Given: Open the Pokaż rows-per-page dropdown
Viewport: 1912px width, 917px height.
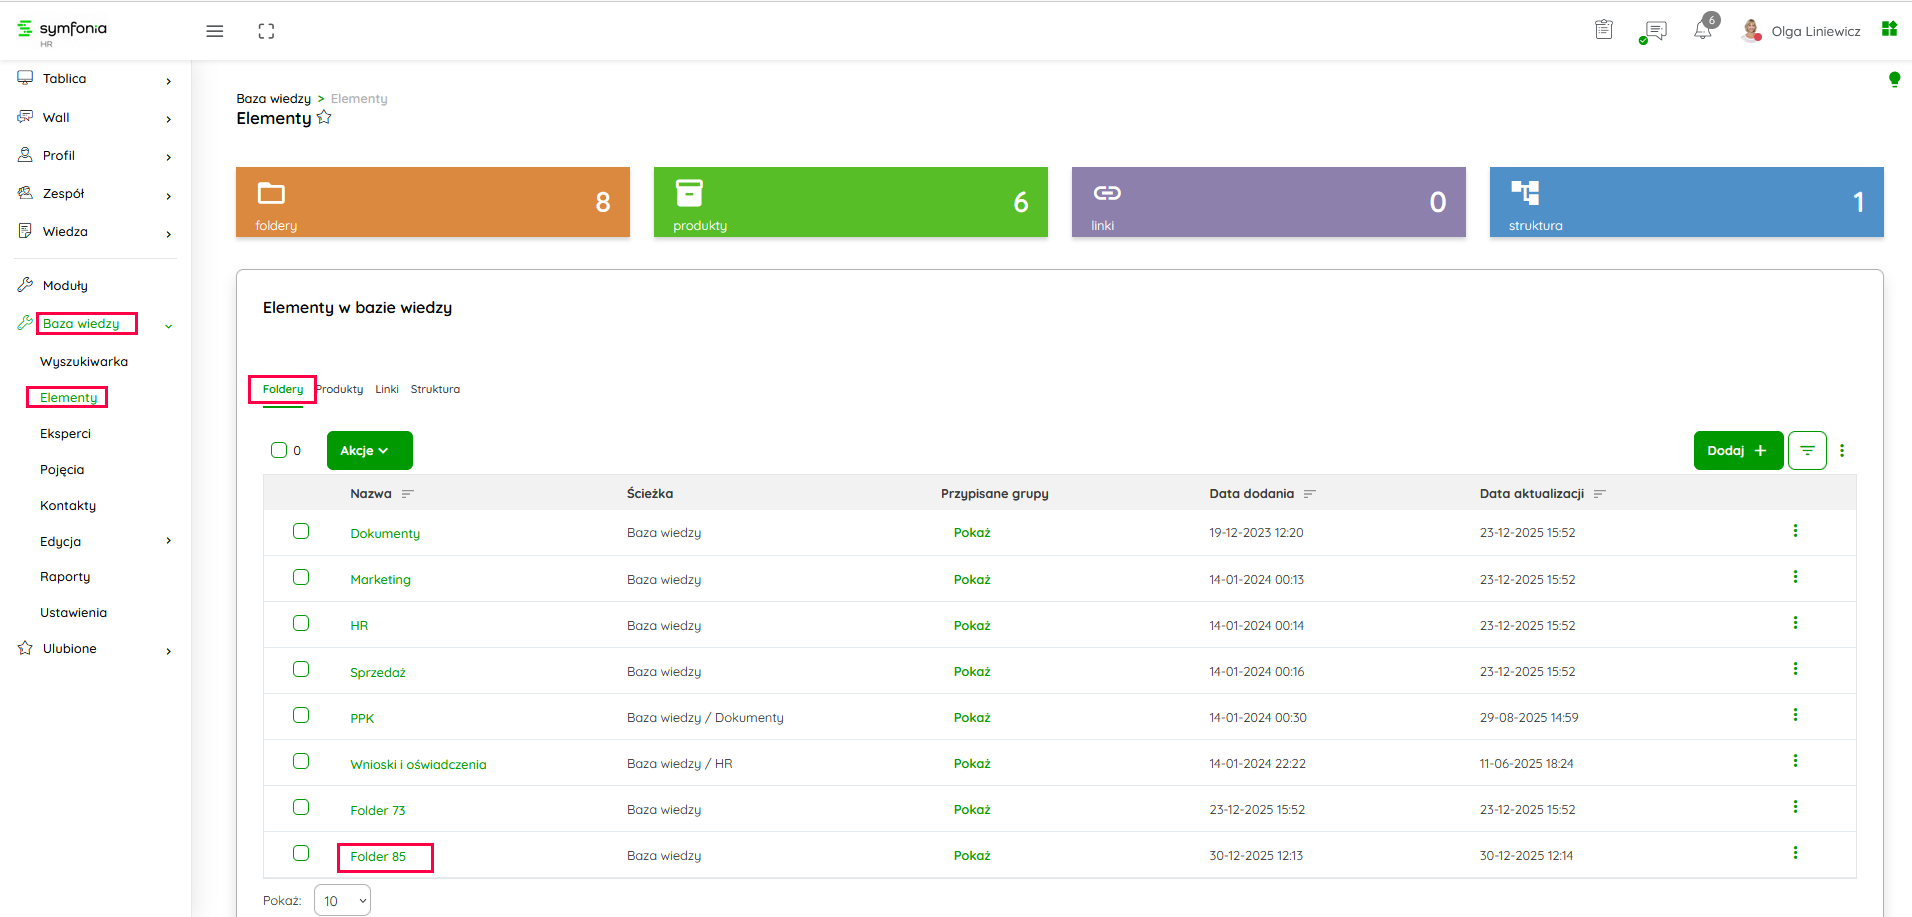Looking at the screenshot, I should [342, 900].
